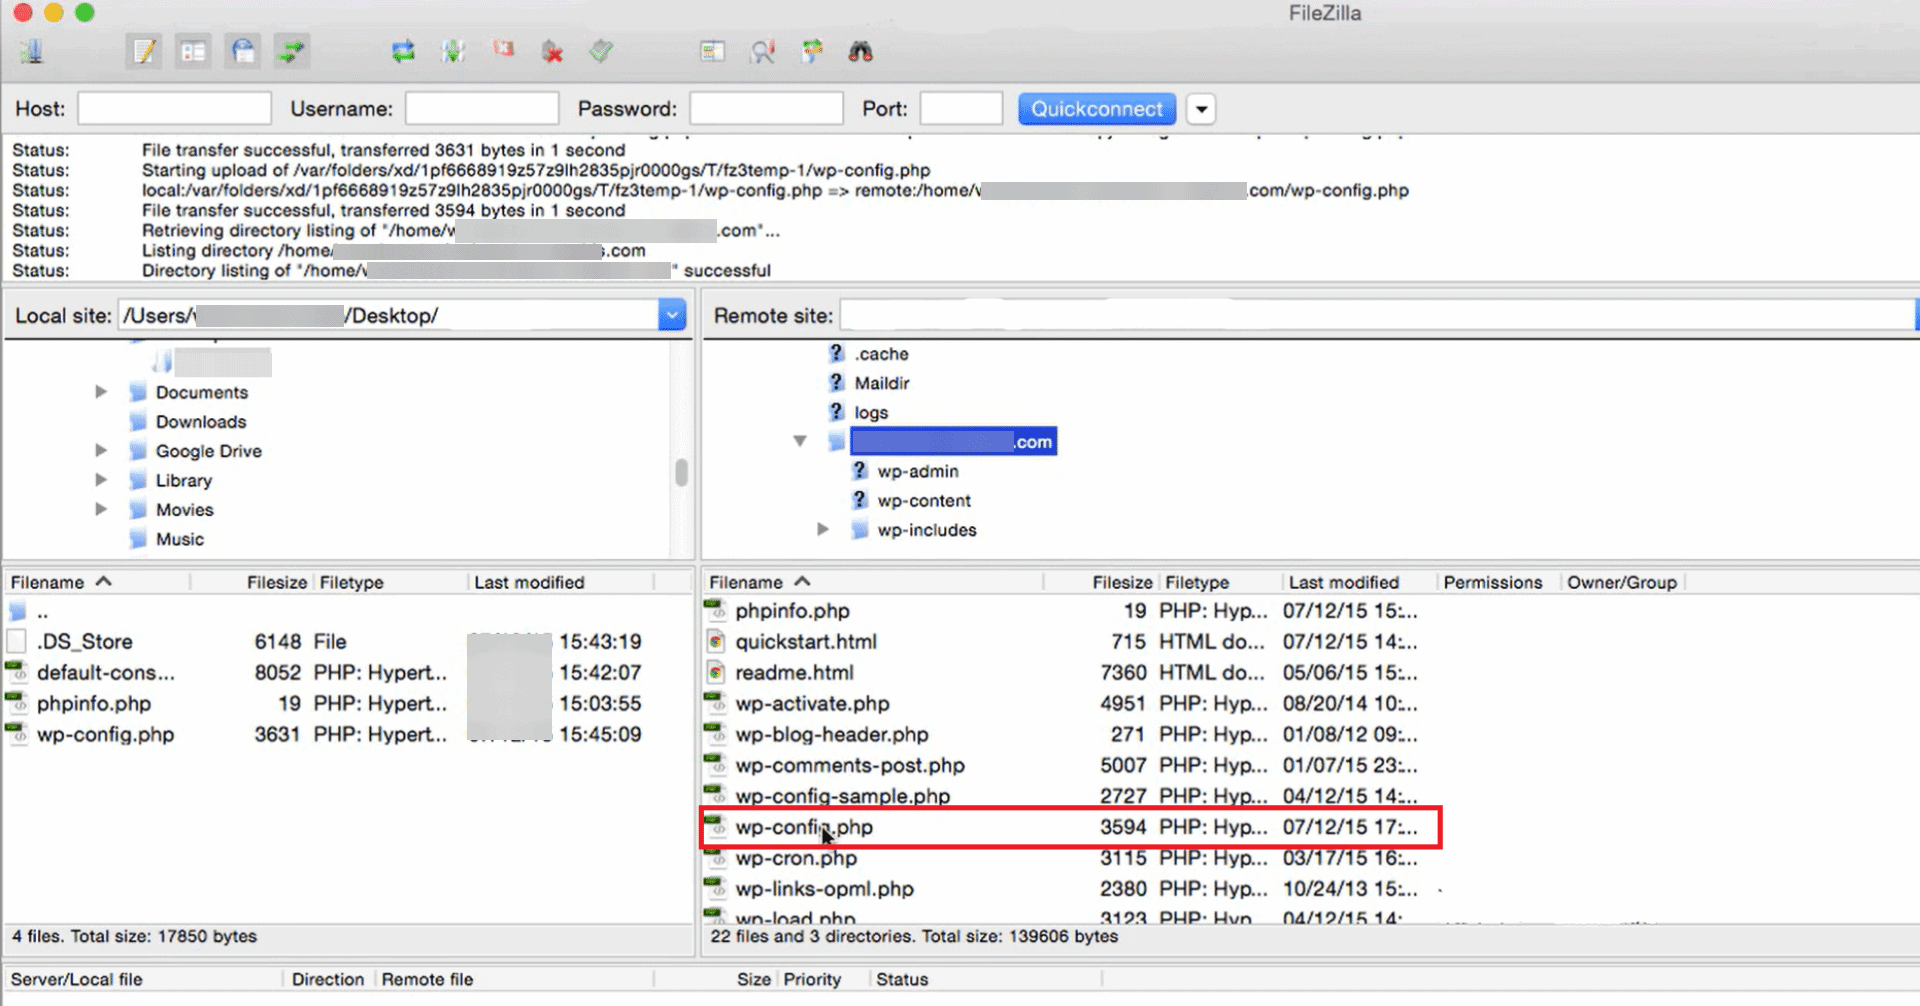The width and height of the screenshot is (1920, 1006).
Task: Toggle processing of the transfer queue
Action: pyautogui.click(x=453, y=51)
